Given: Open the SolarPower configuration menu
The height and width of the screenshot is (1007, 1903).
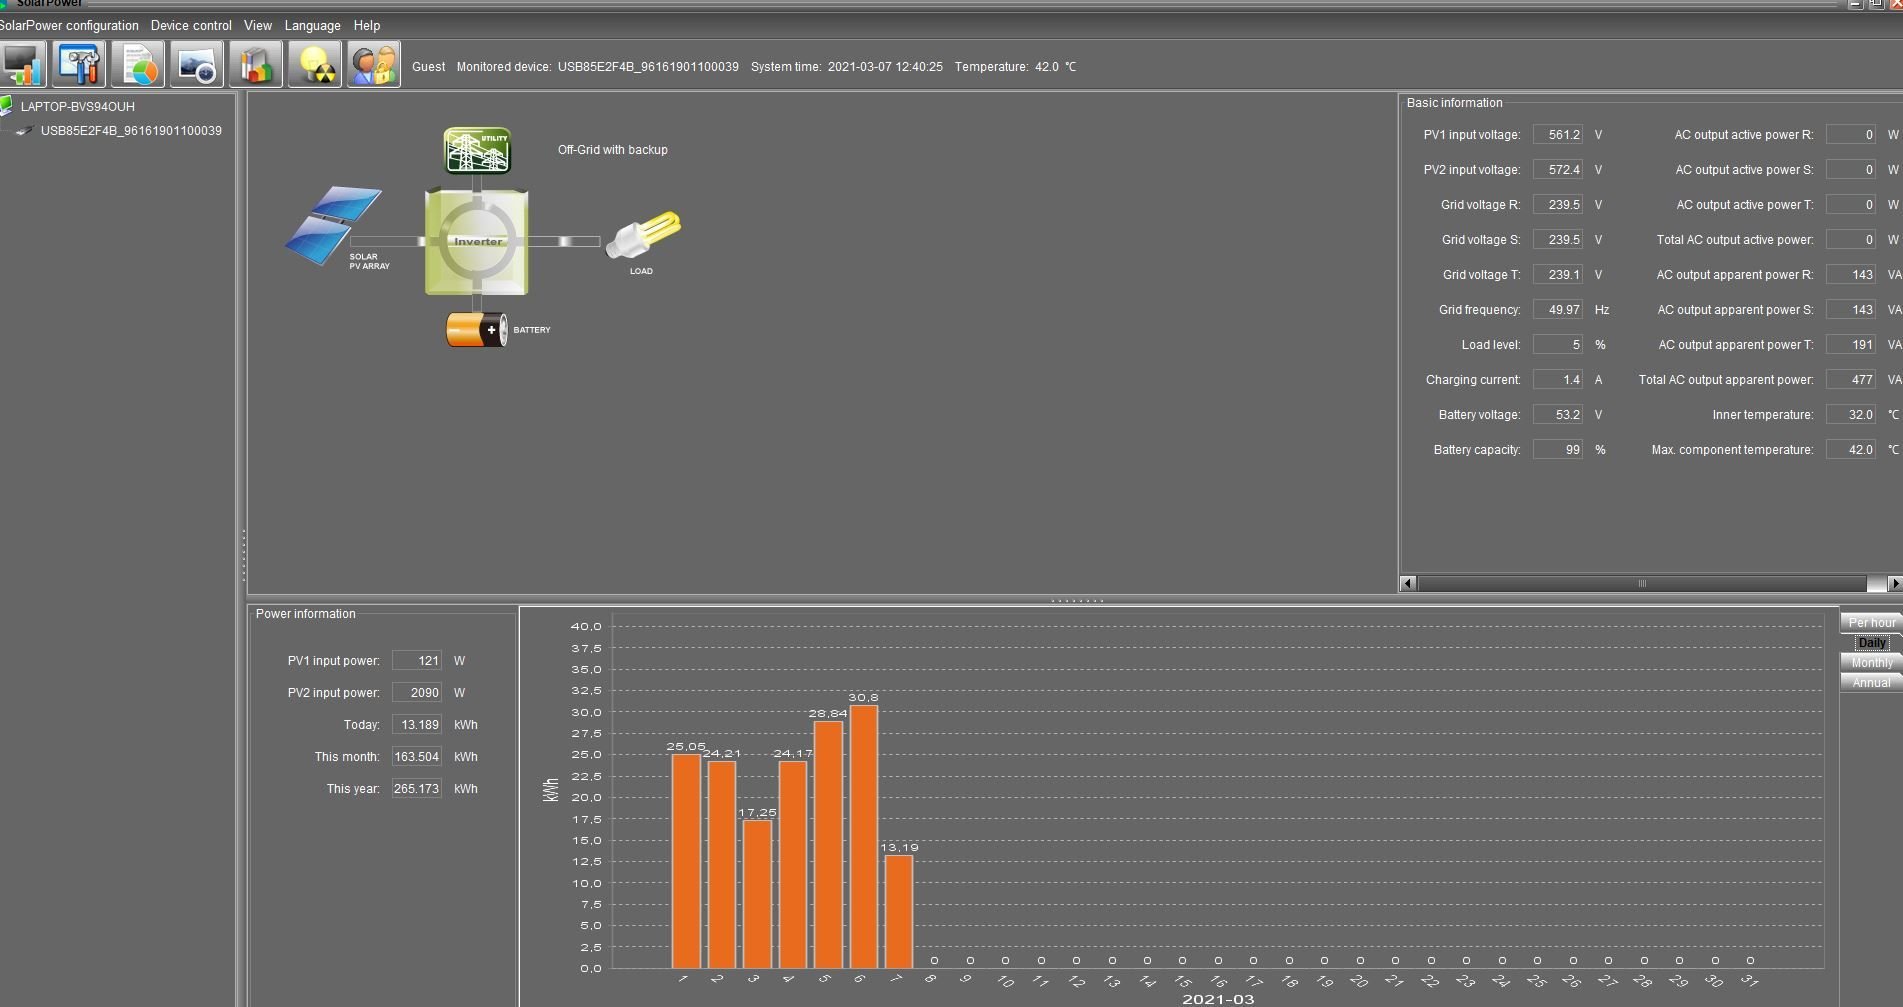Looking at the screenshot, I should 68,25.
